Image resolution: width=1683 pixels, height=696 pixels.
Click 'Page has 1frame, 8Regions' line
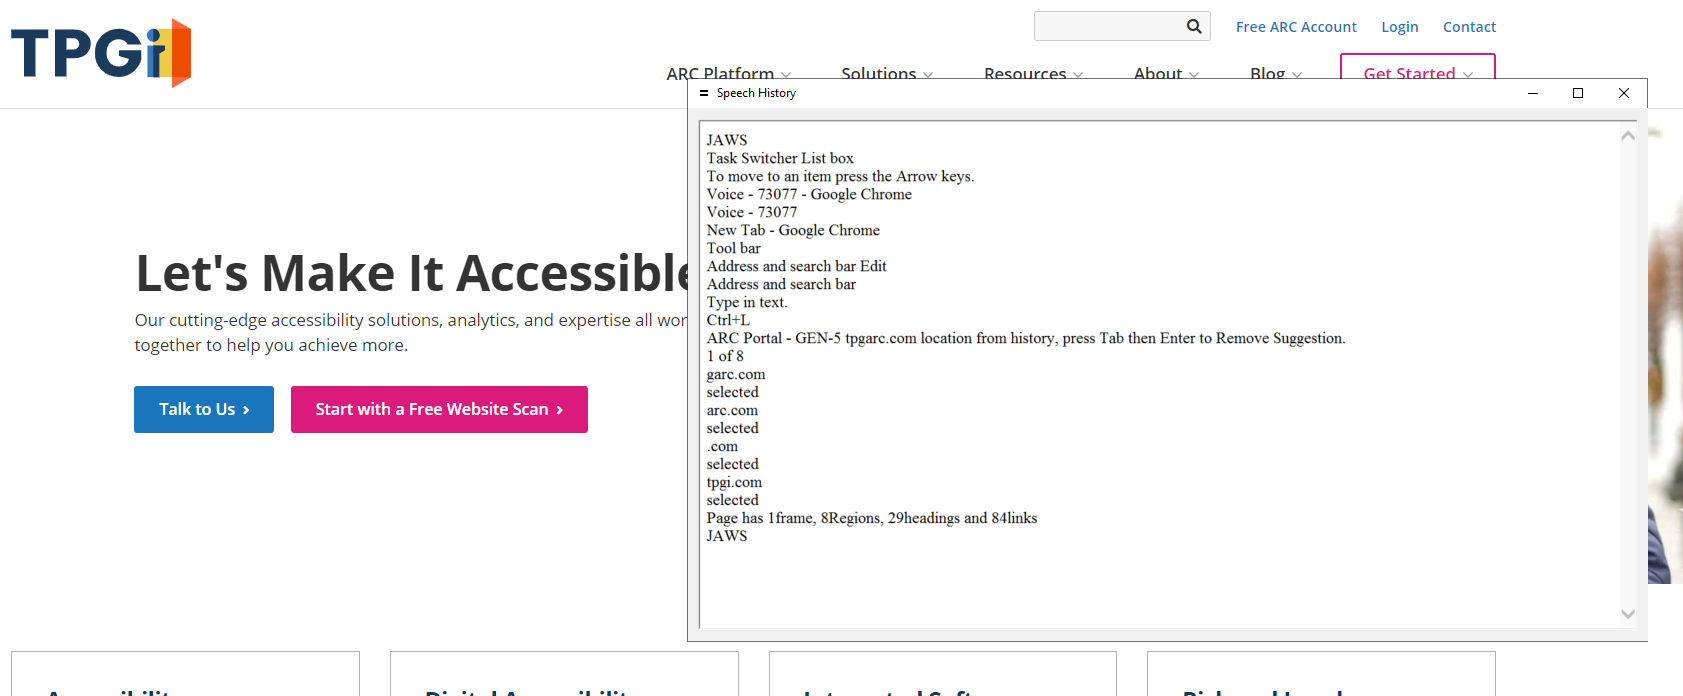[x=872, y=518]
